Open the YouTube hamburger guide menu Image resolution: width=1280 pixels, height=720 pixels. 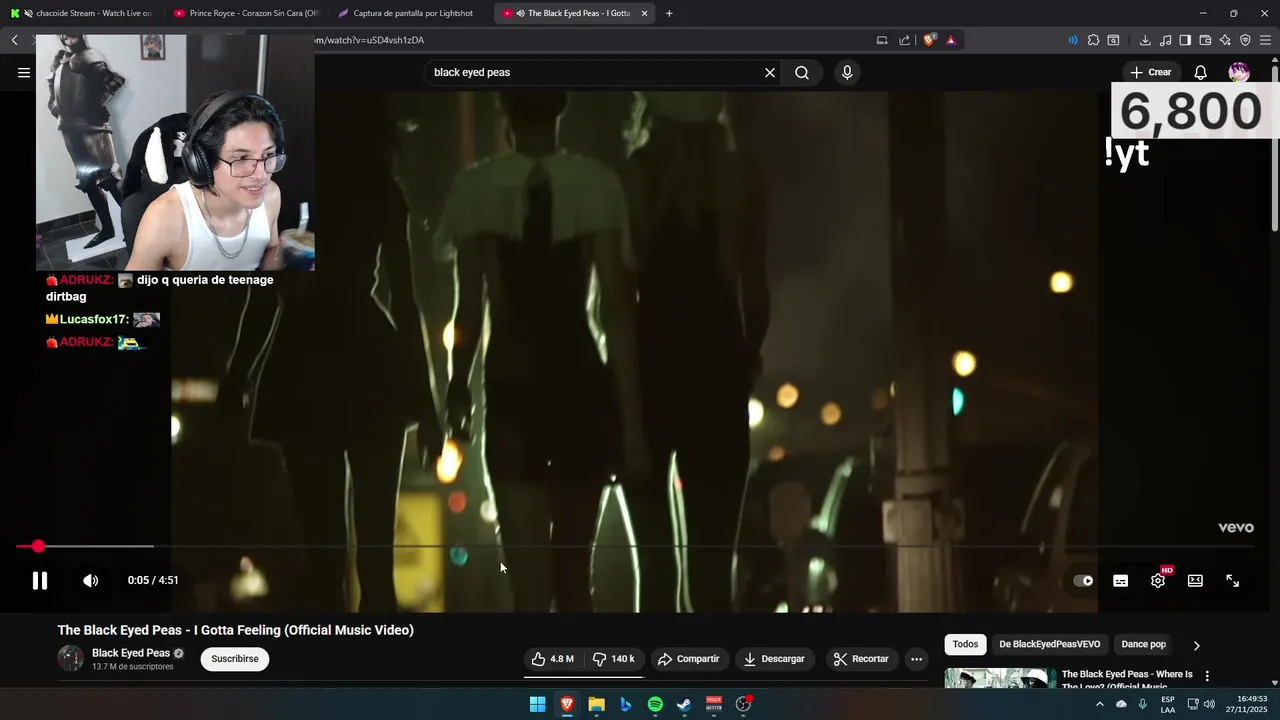pyautogui.click(x=24, y=72)
